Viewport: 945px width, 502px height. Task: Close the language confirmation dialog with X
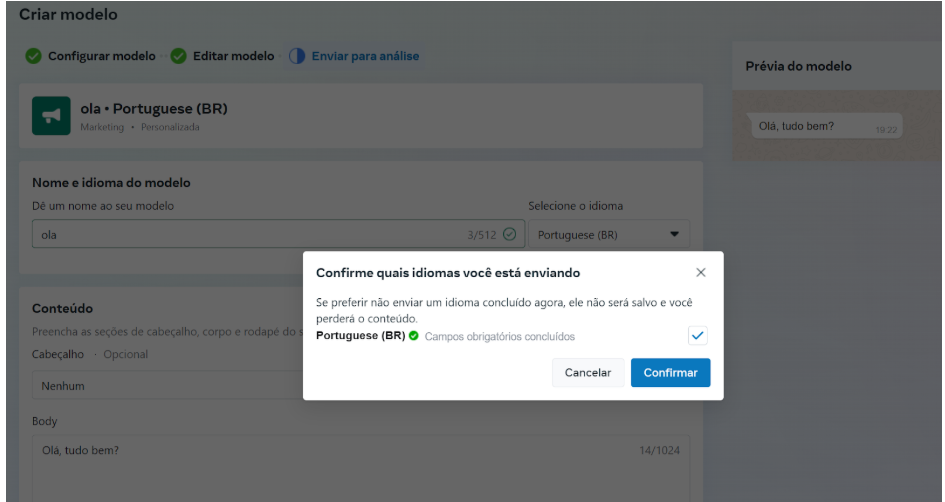tap(700, 272)
